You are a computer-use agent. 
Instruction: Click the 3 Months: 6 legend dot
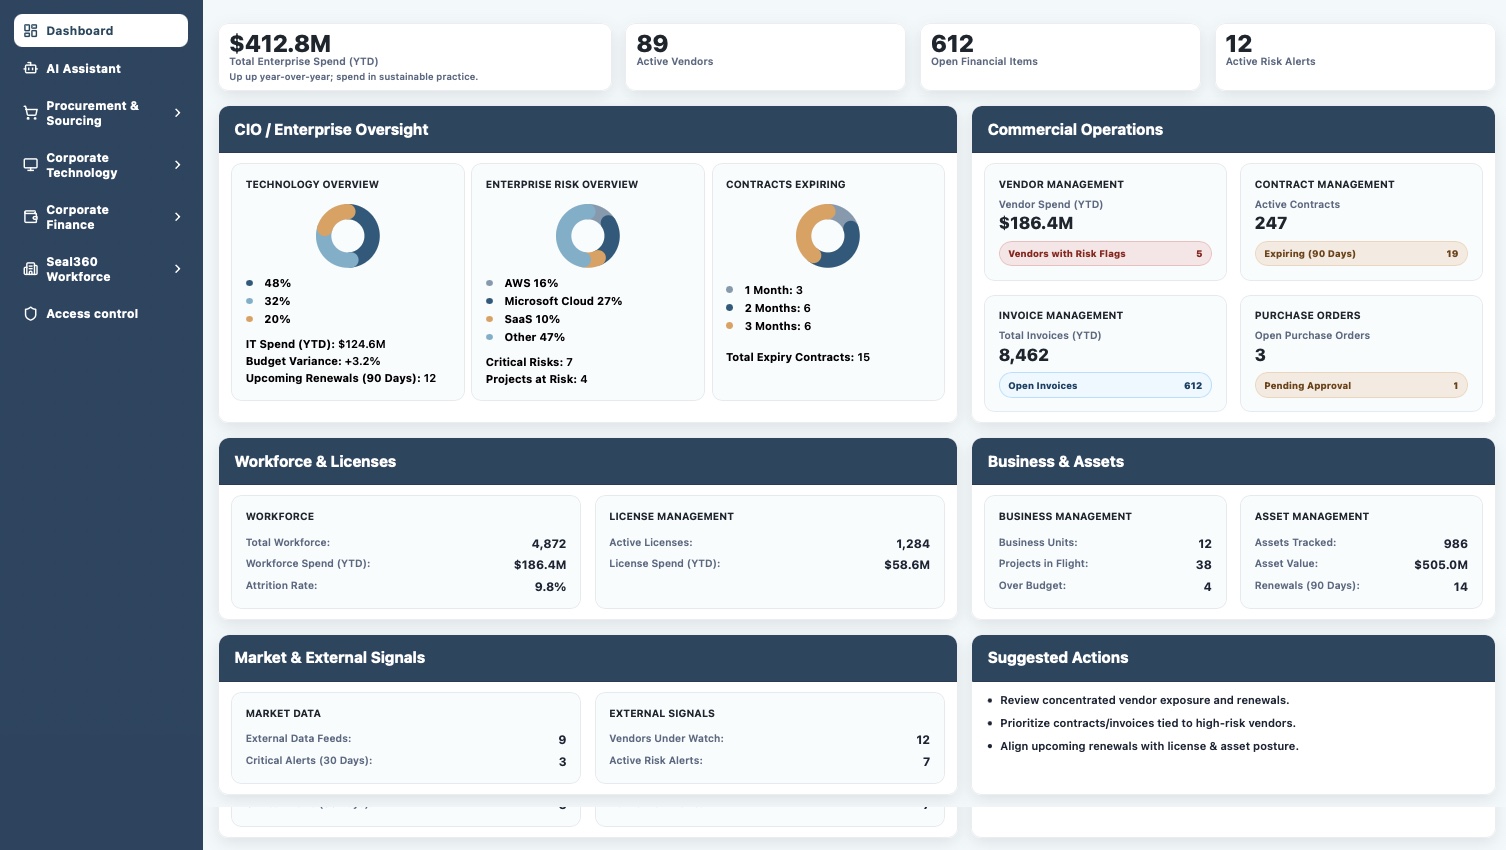(x=730, y=326)
